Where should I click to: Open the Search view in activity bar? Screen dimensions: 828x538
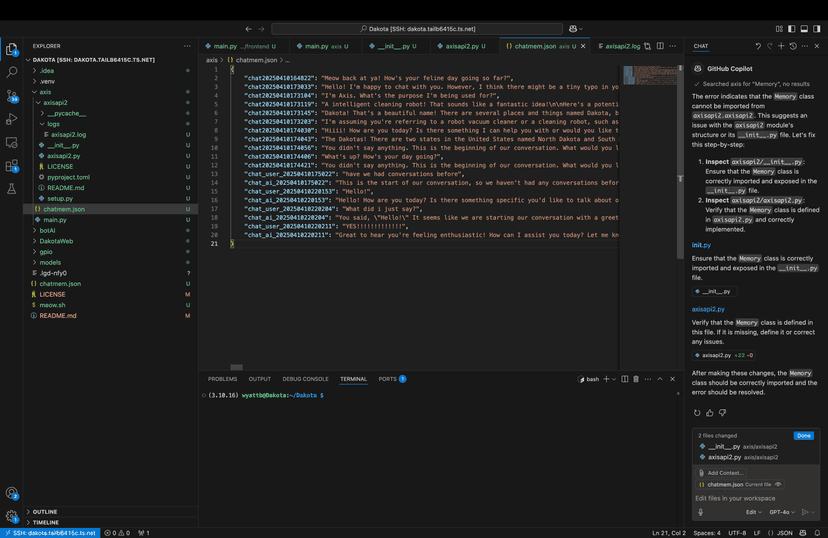(12, 72)
